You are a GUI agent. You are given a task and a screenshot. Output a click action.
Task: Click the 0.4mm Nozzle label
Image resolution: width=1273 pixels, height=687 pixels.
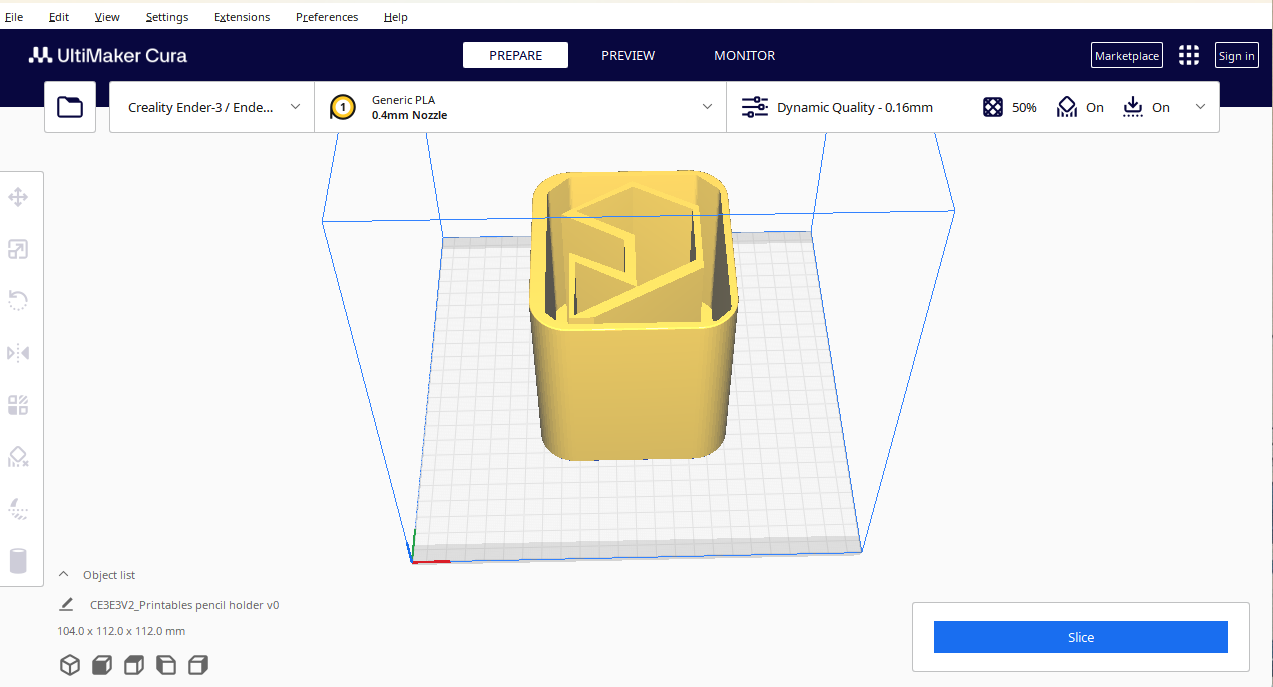[409, 115]
